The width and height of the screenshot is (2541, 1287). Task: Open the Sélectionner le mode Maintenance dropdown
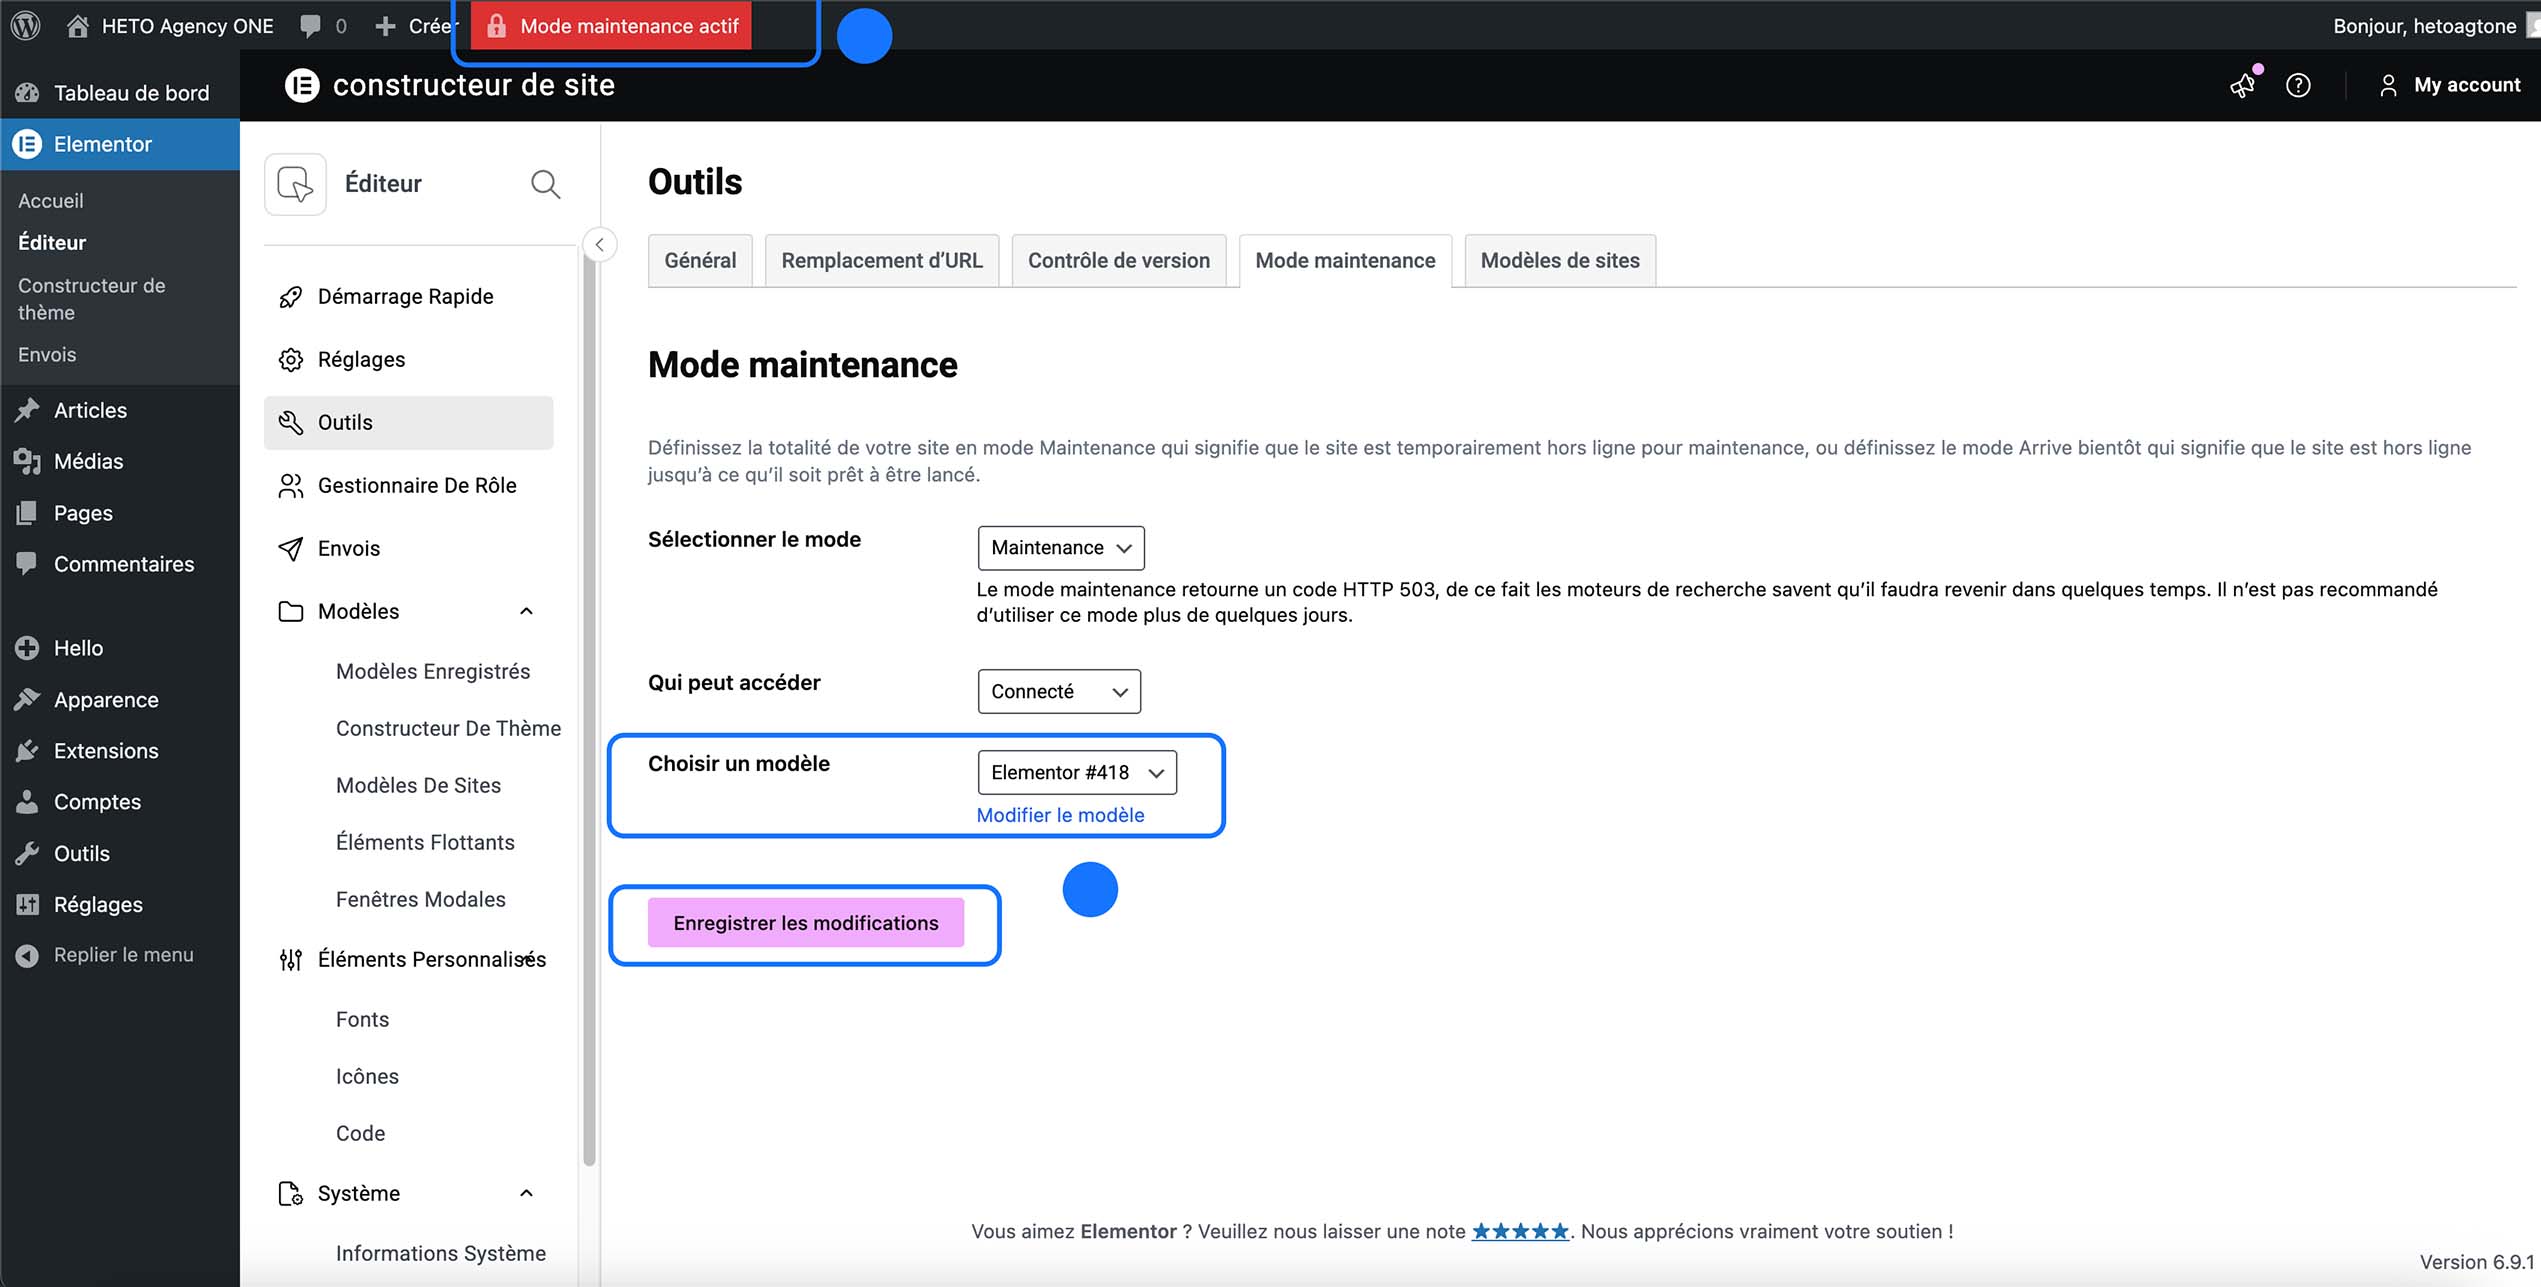pyautogui.click(x=1060, y=548)
